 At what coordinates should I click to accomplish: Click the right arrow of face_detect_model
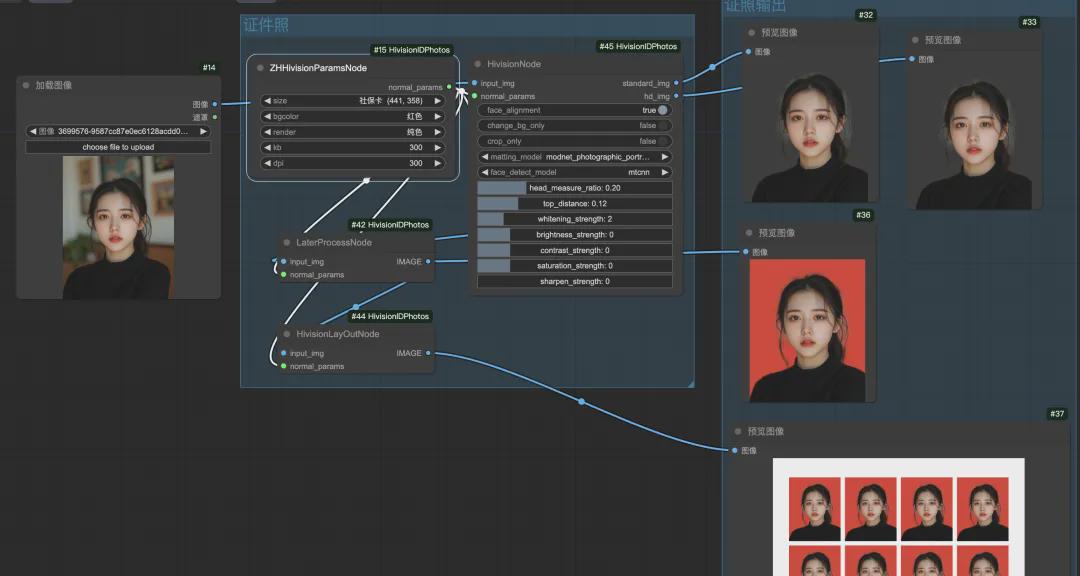point(665,172)
